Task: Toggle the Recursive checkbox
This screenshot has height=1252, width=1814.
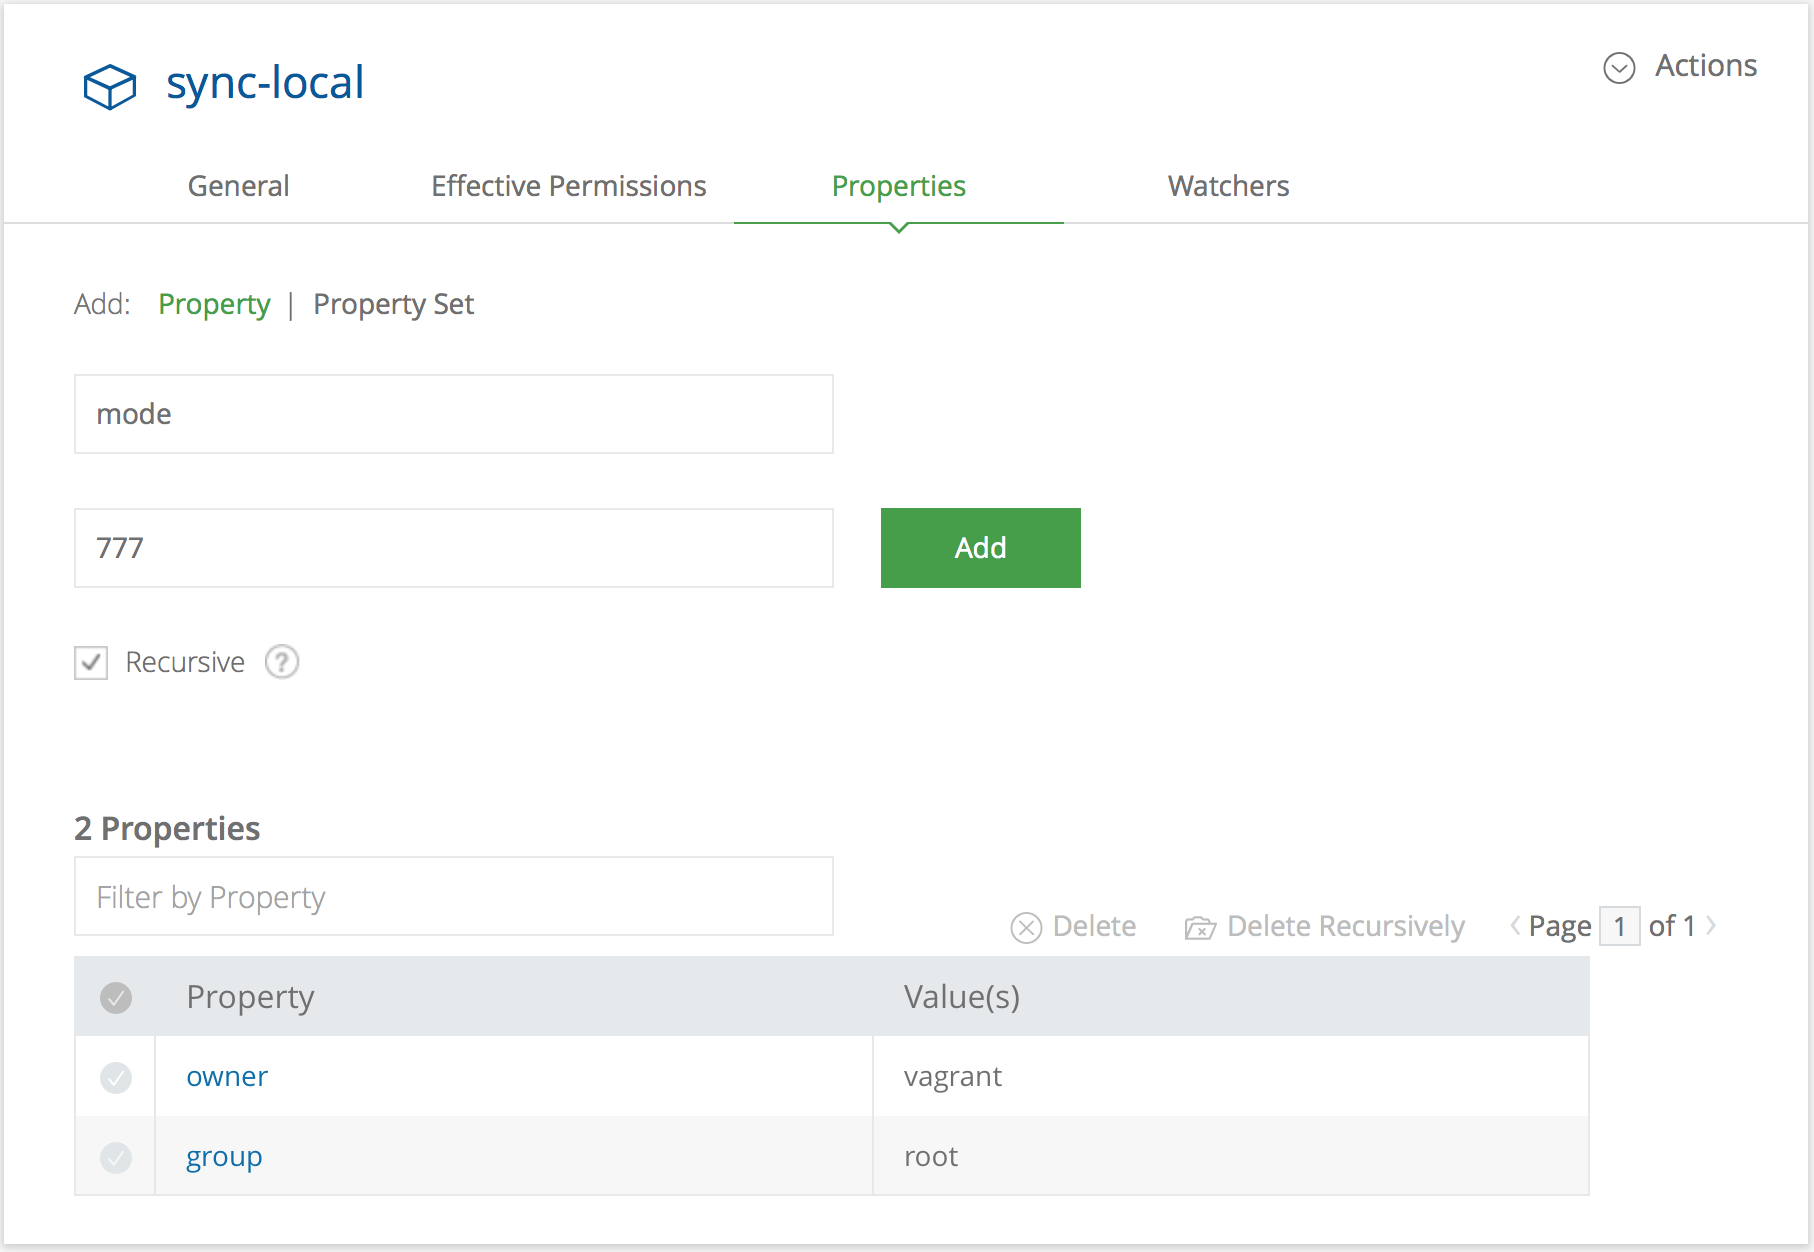Action: pyautogui.click(x=91, y=662)
